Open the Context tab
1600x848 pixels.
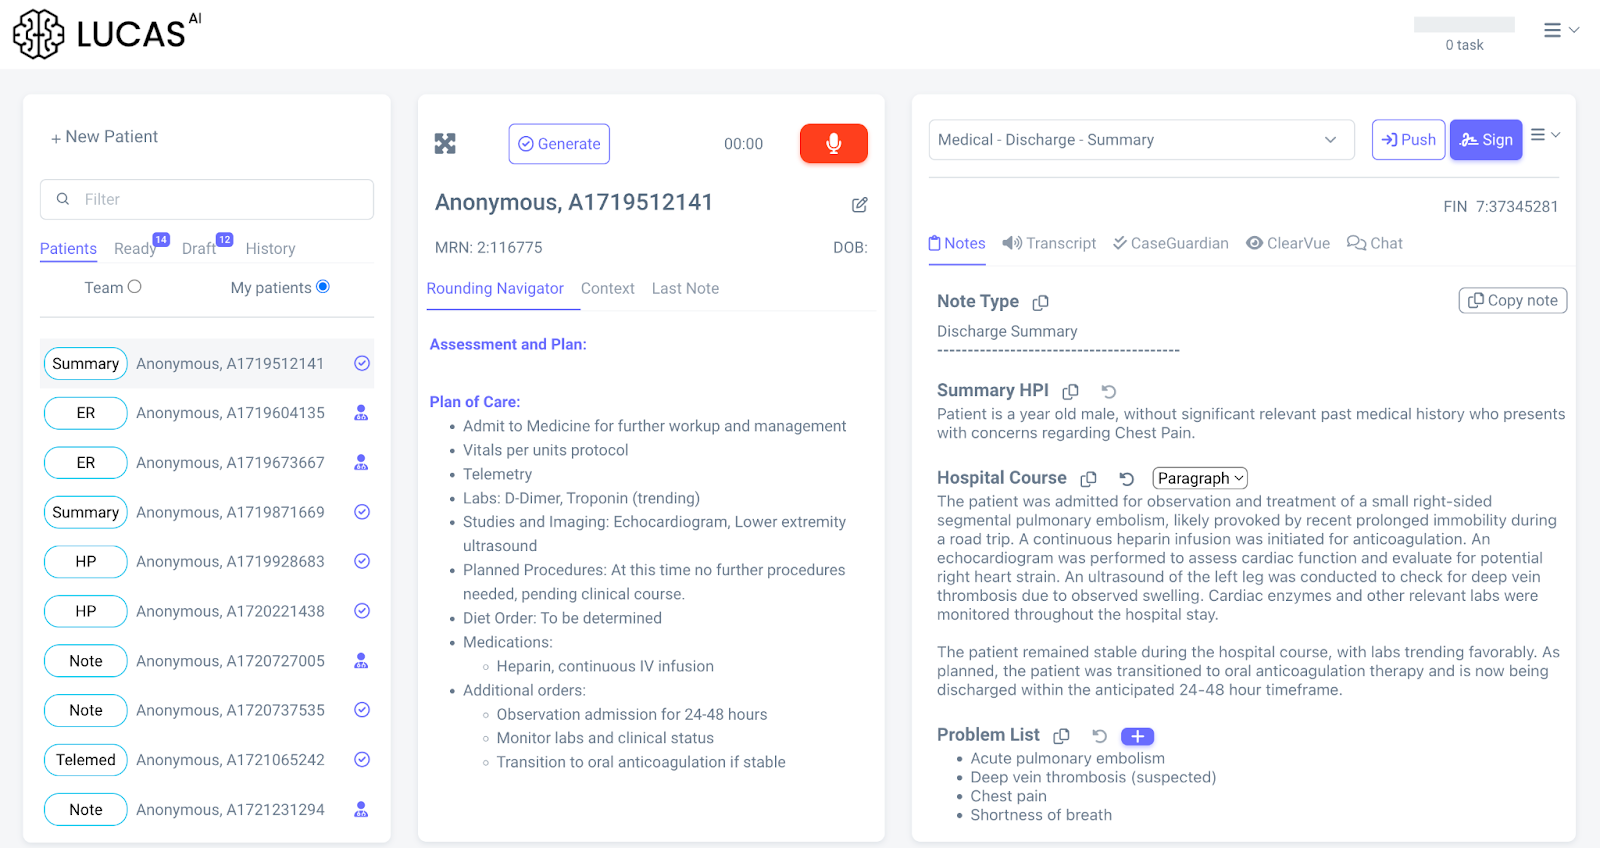(x=607, y=289)
